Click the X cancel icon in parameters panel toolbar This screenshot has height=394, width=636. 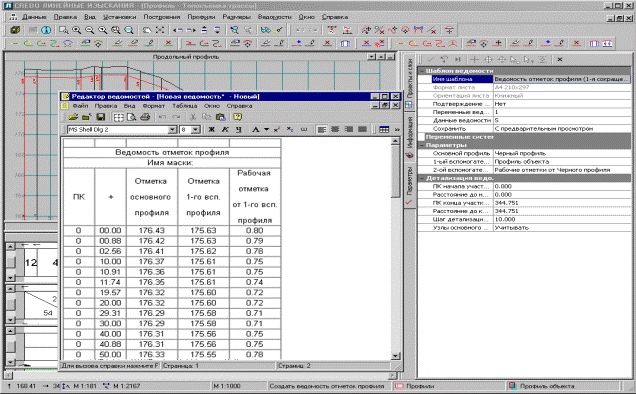tap(560, 60)
